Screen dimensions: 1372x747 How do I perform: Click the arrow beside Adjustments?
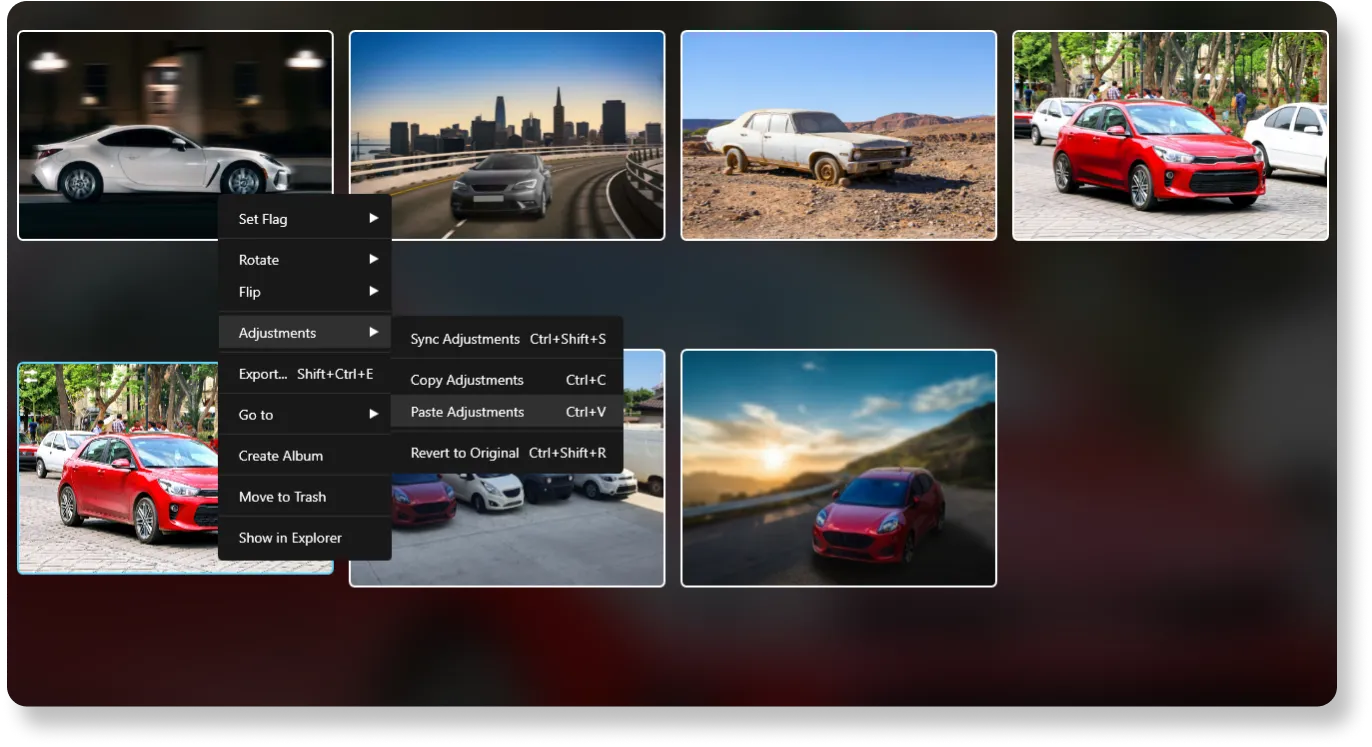pyautogui.click(x=373, y=332)
